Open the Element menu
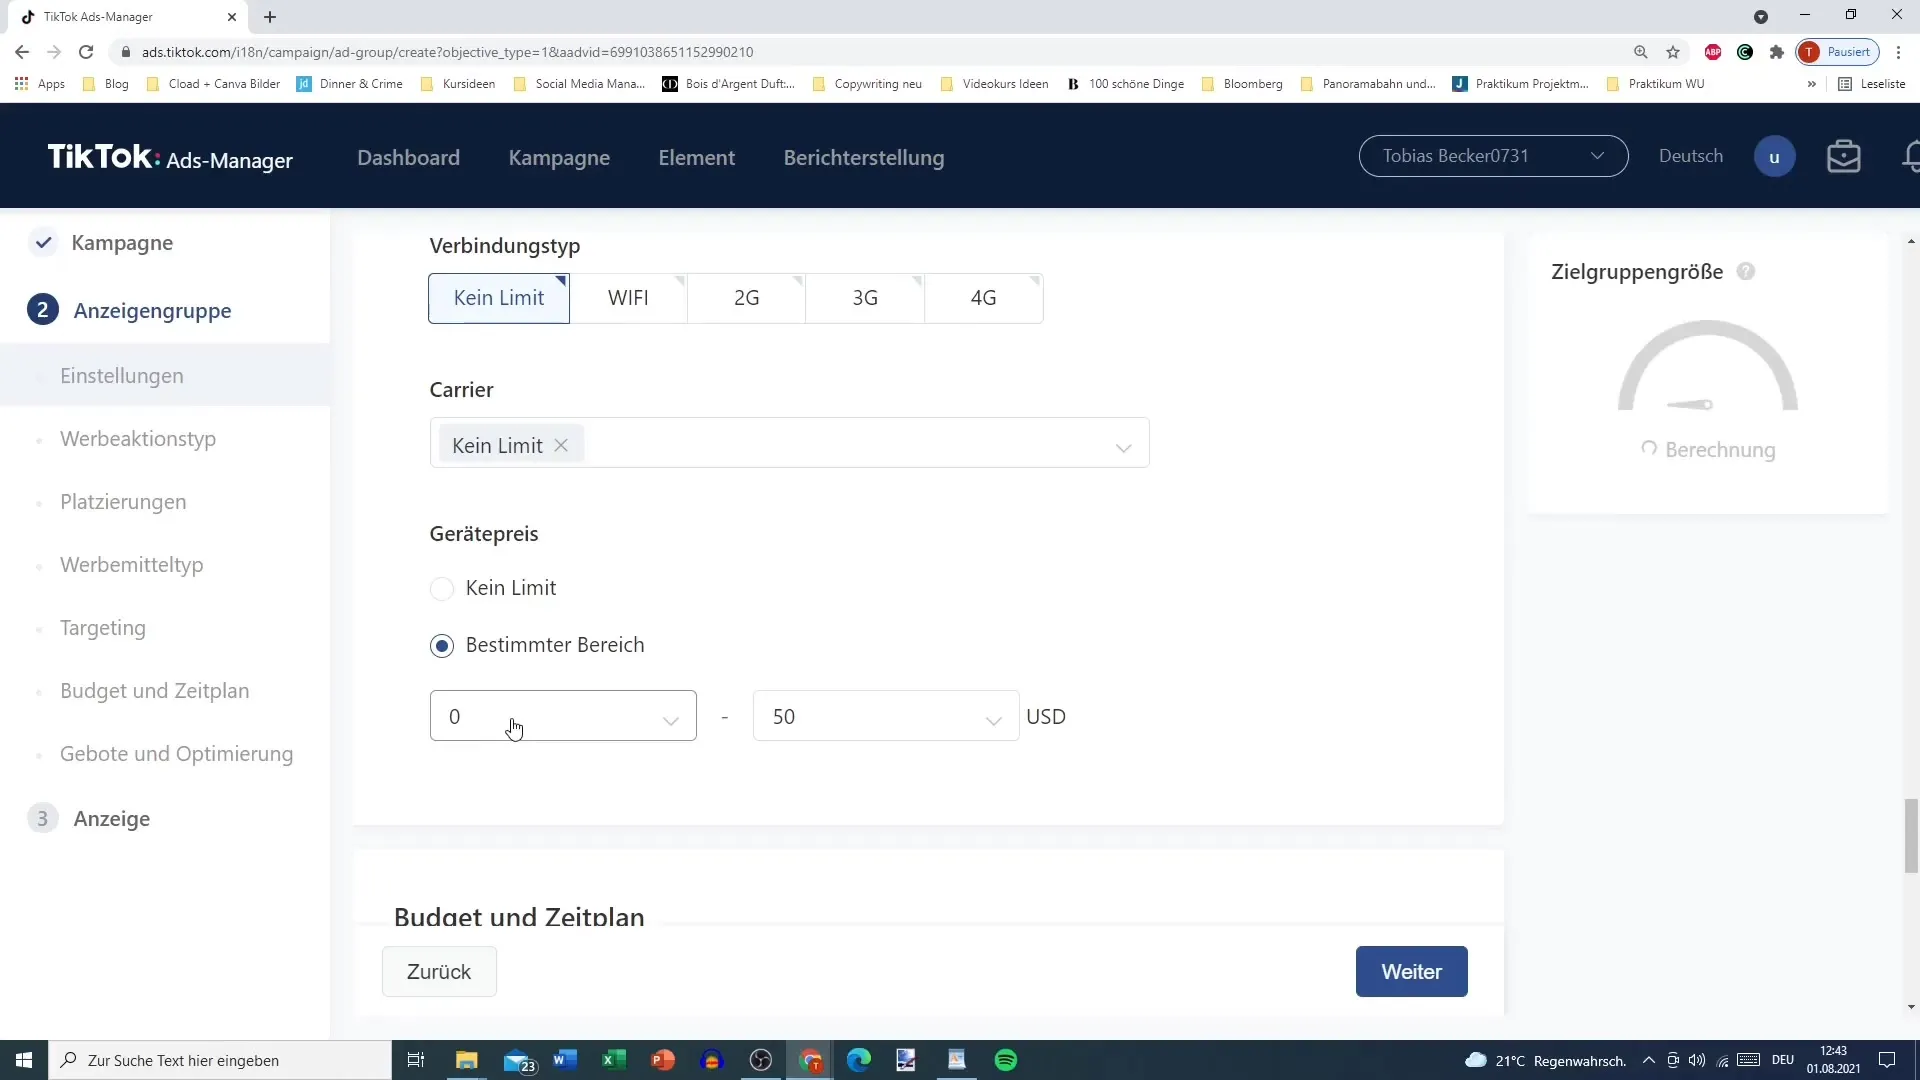The height and width of the screenshot is (1080, 1920). [x=696, y=158]
